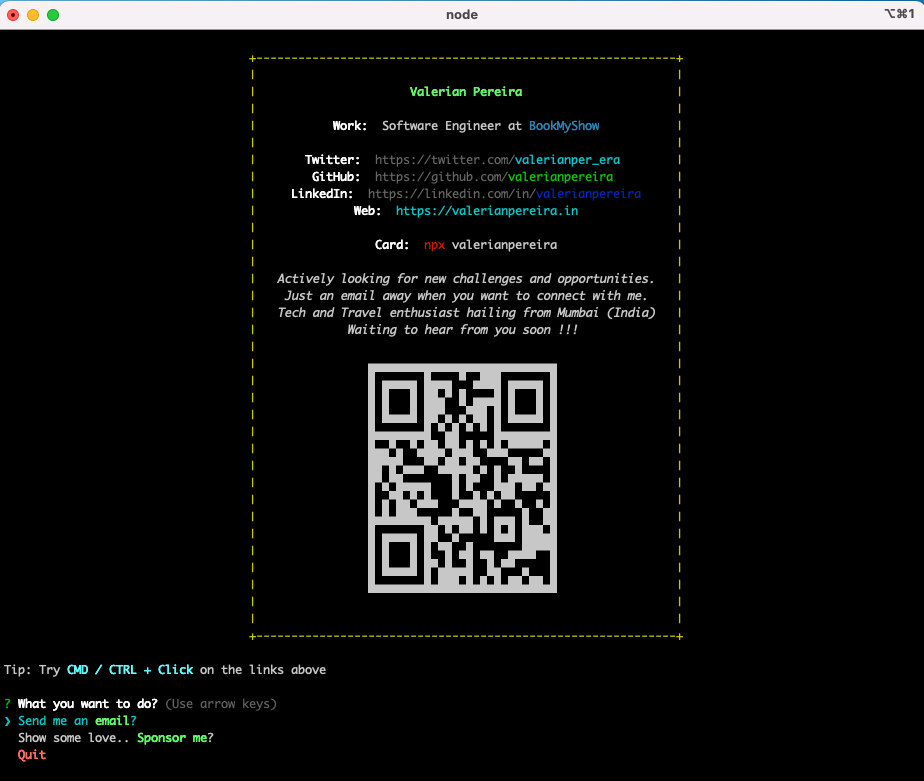The height and width of the screenshot is (781, 924).
Task: Click the '(Use arrow keys)' hint
Action: [221, 704]
